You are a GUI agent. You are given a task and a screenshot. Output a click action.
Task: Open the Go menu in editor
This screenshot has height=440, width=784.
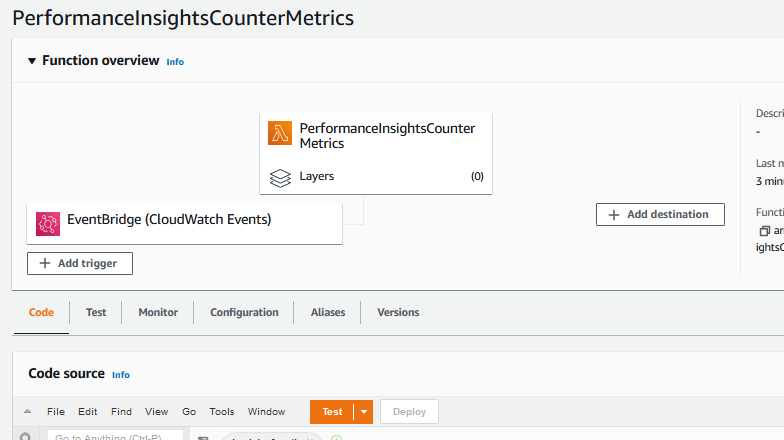189,412
